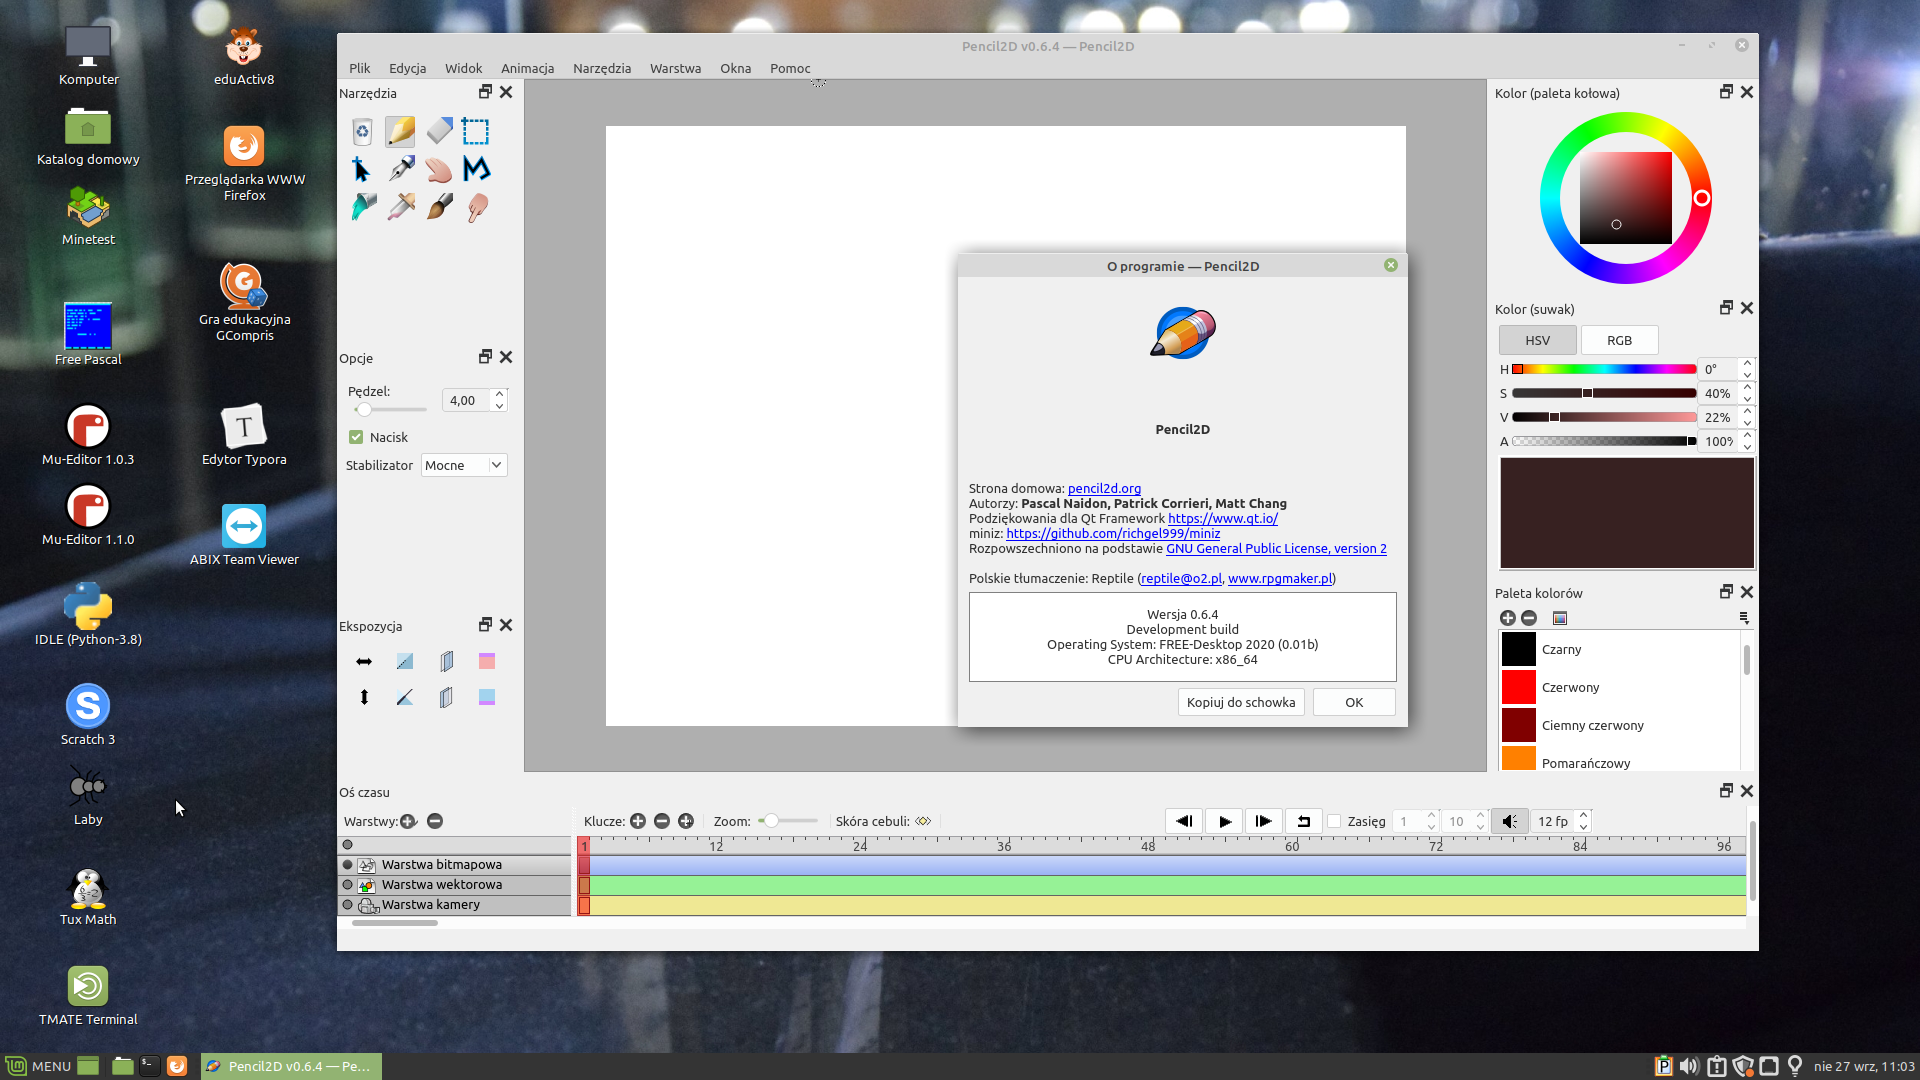
Task: Play the animation
Action: point(1224,821)
